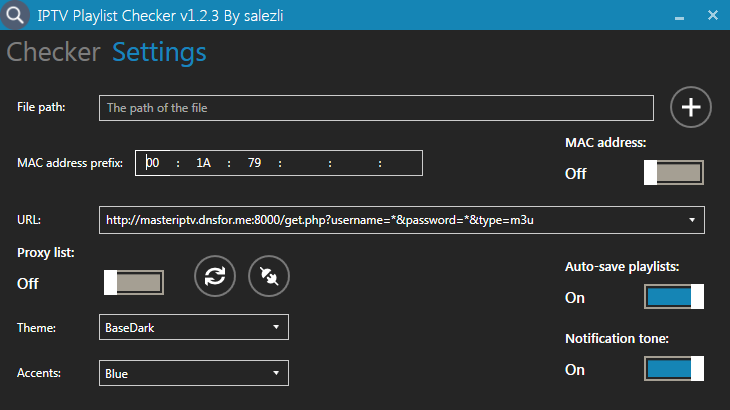Open the Theme dropdown showing BaseDark
730x410 pixels.
coord(194,327)
